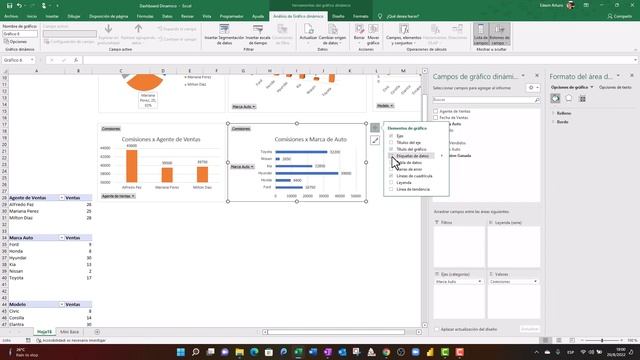This screenshot has width=640, height=360.
Task: Open Agente de Ventas pivot table filter
Action: tap(62, 198)
